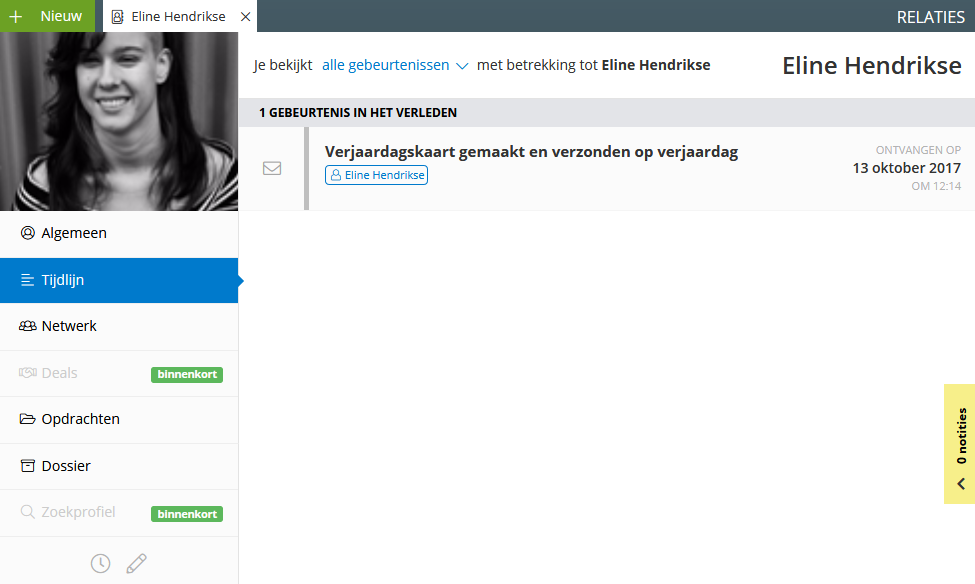The width and height of the screenshot is (975, 584).
Task: Click the Opdrachten folder icon
Action: (x=27, y=419)
